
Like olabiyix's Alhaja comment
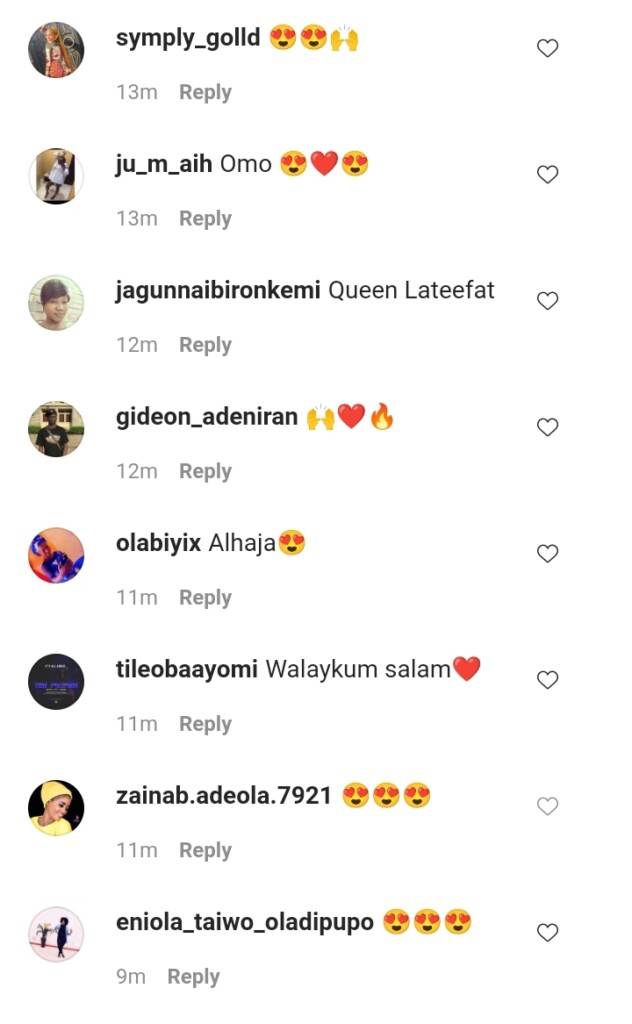(547, 554)
